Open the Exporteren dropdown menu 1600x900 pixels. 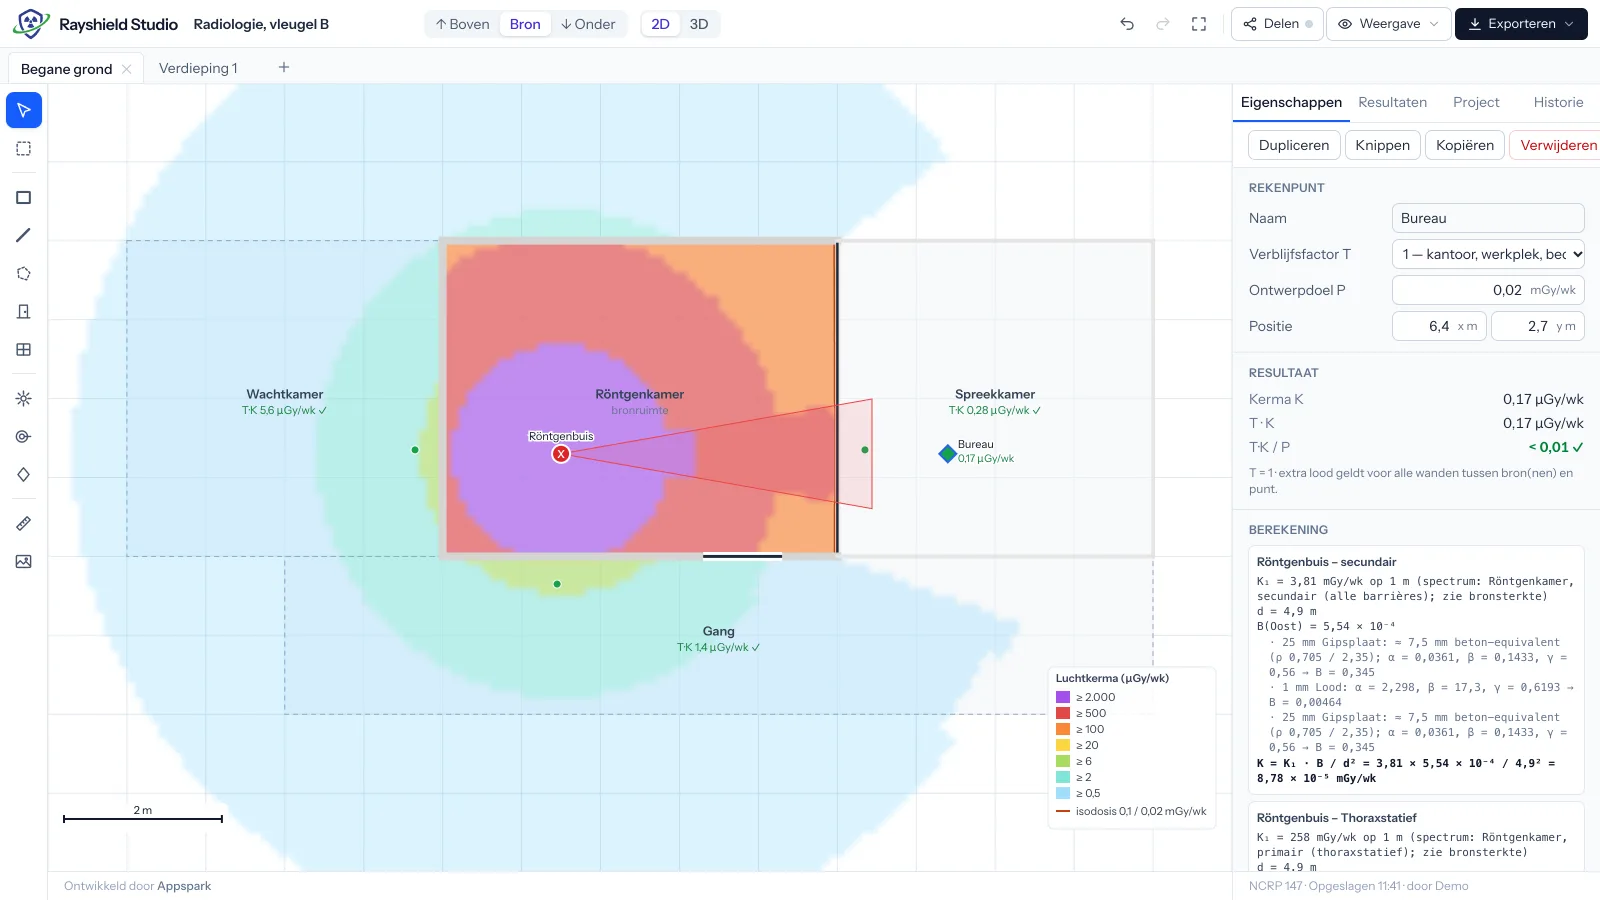[1521, 24]
